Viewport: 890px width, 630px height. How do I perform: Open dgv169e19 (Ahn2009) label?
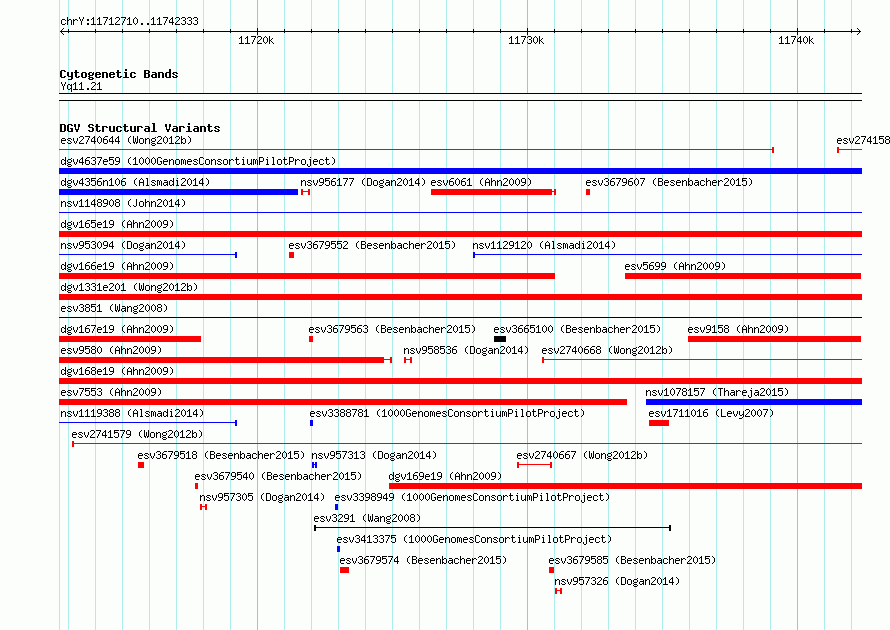(446, 476)
